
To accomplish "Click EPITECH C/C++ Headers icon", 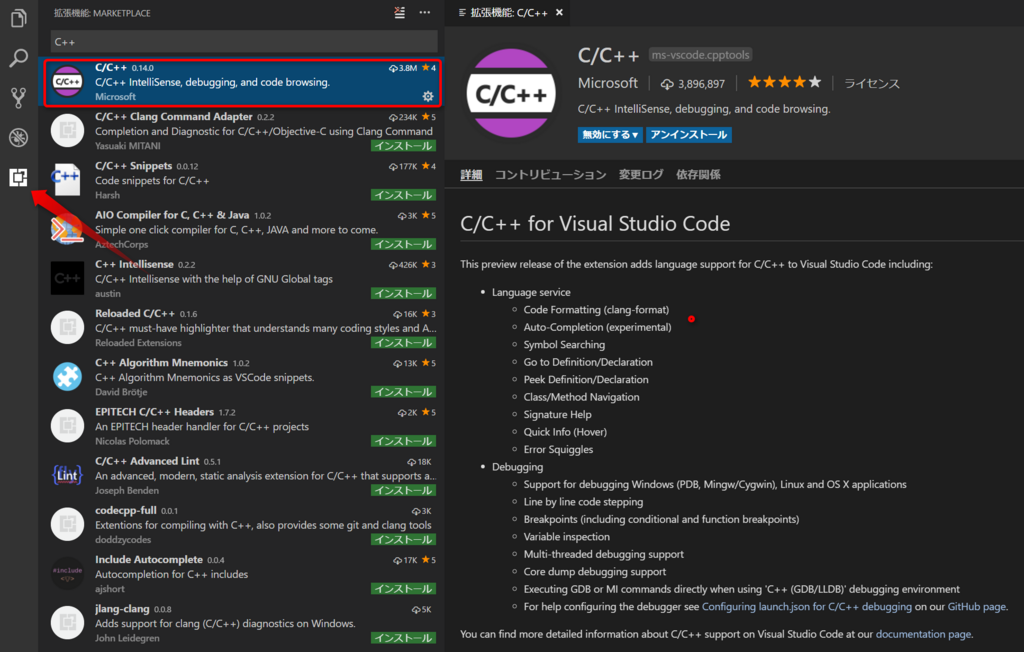I will click(67, 426).
